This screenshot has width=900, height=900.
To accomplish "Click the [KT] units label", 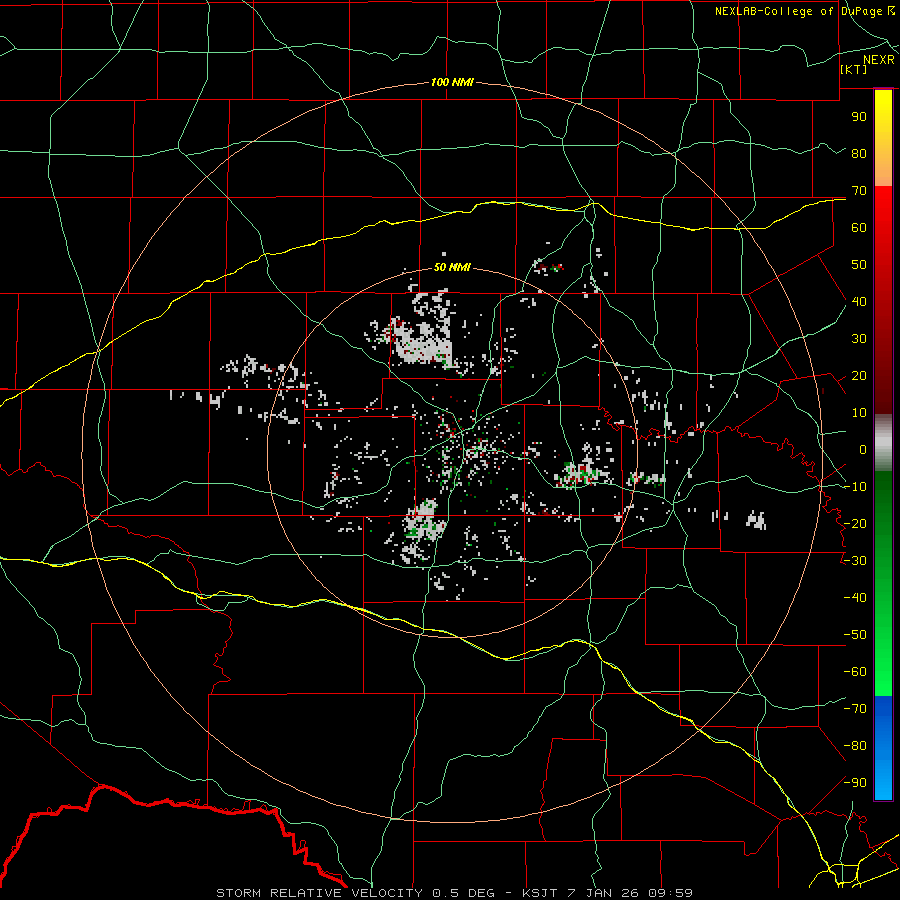I will pos(854,69).
